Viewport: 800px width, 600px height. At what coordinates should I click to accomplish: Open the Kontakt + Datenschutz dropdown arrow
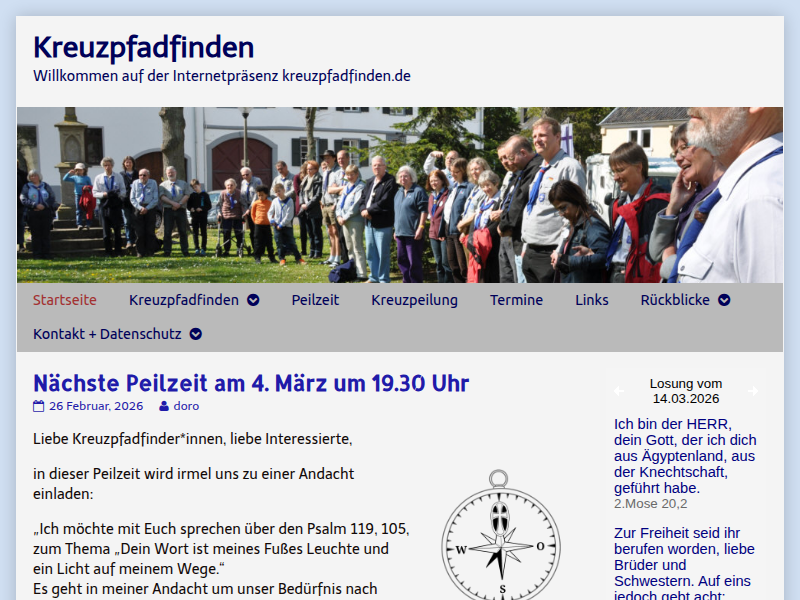click(x=196, y=334)
